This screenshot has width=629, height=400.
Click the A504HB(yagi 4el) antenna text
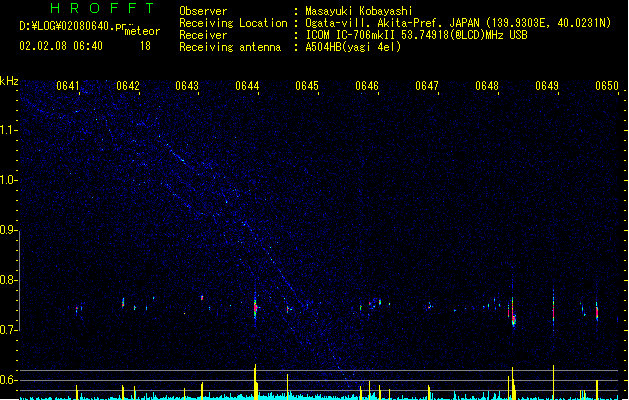353,47
